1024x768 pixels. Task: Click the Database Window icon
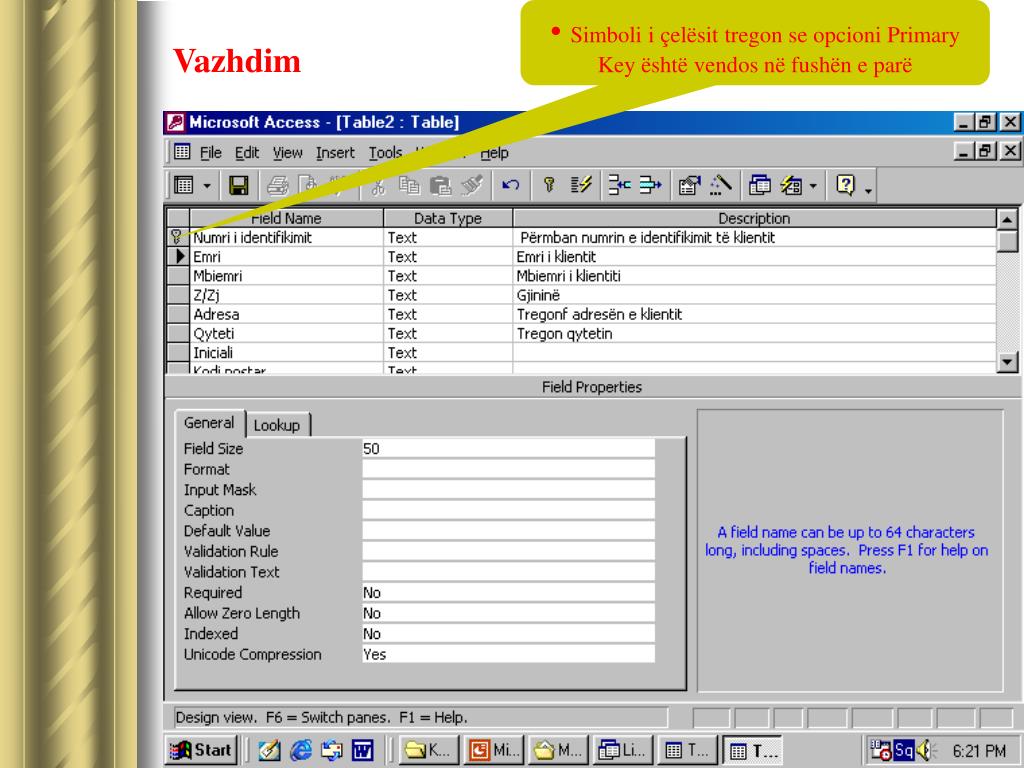click(x=760, y=186)
